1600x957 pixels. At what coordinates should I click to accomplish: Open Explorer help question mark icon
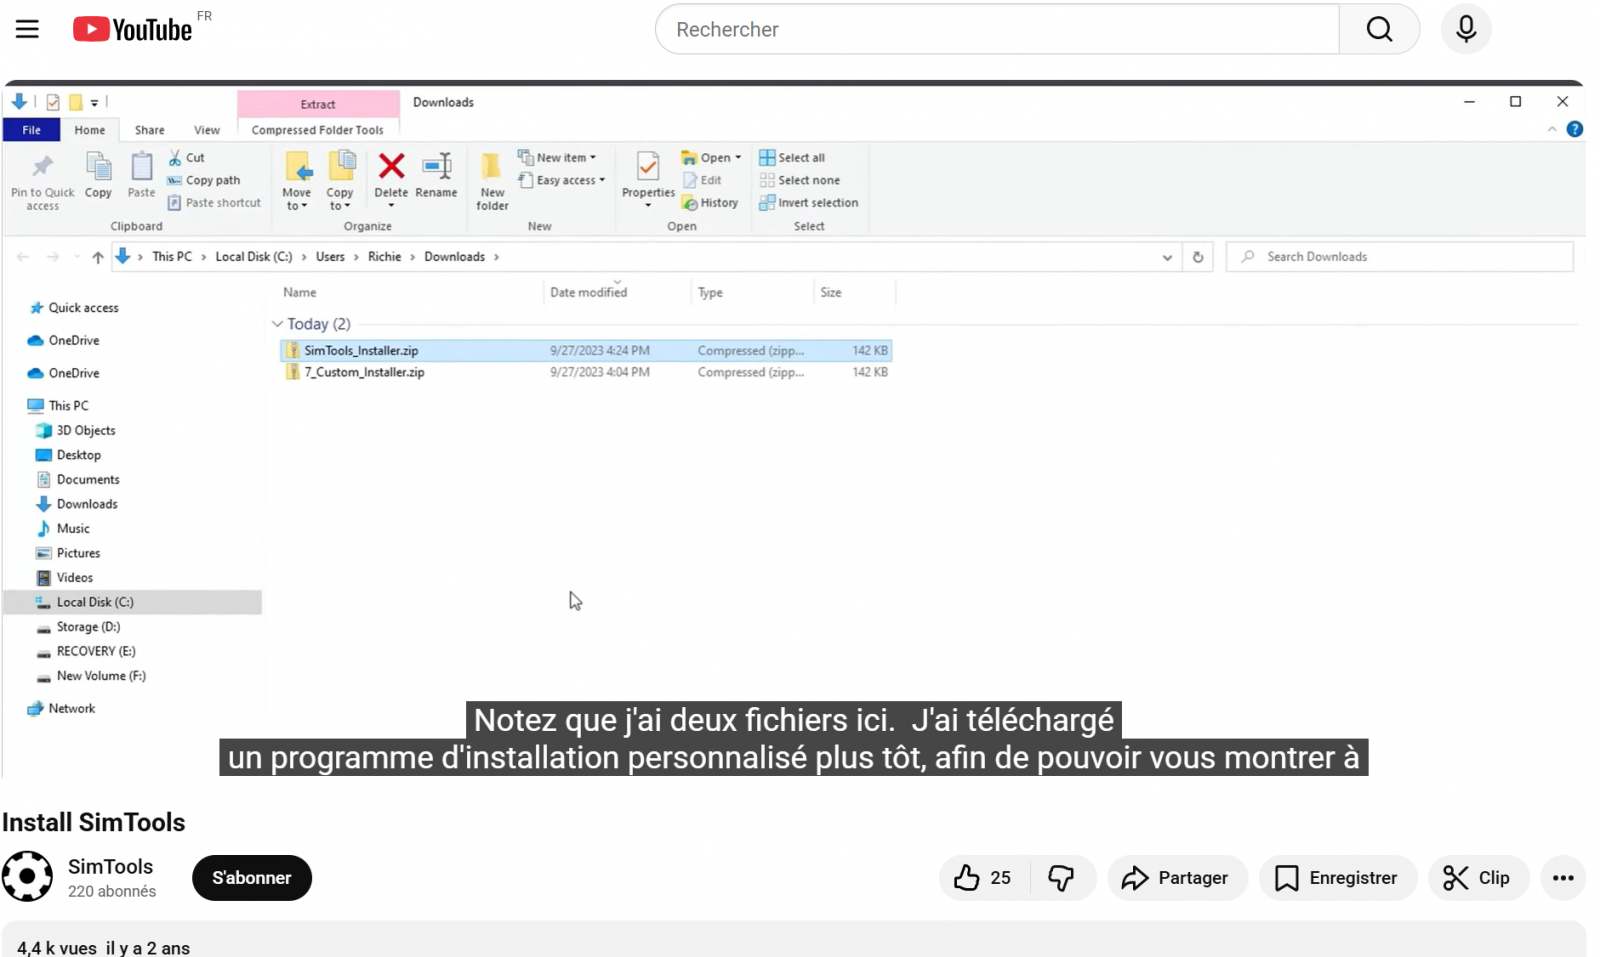(x=1574, y=129)
